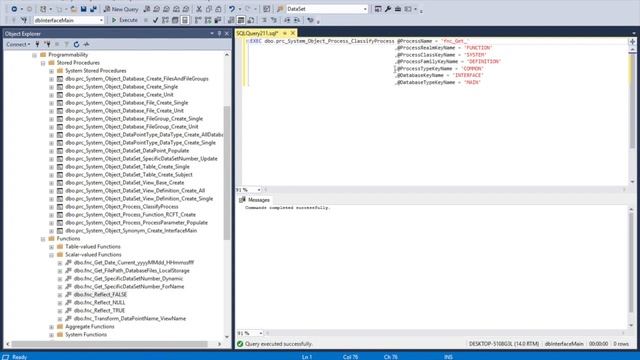Image resolution: width=640 pixels, height=360 pixels.
Task: Comment out selected lines icon
Action: (264, 20)
